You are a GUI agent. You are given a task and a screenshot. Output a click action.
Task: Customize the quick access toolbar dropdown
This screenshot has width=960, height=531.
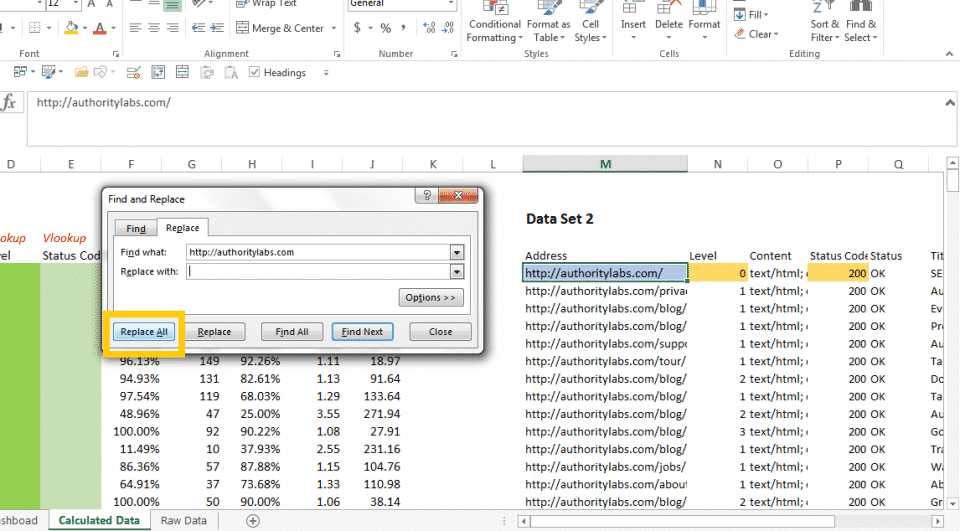tap(326, 73)
